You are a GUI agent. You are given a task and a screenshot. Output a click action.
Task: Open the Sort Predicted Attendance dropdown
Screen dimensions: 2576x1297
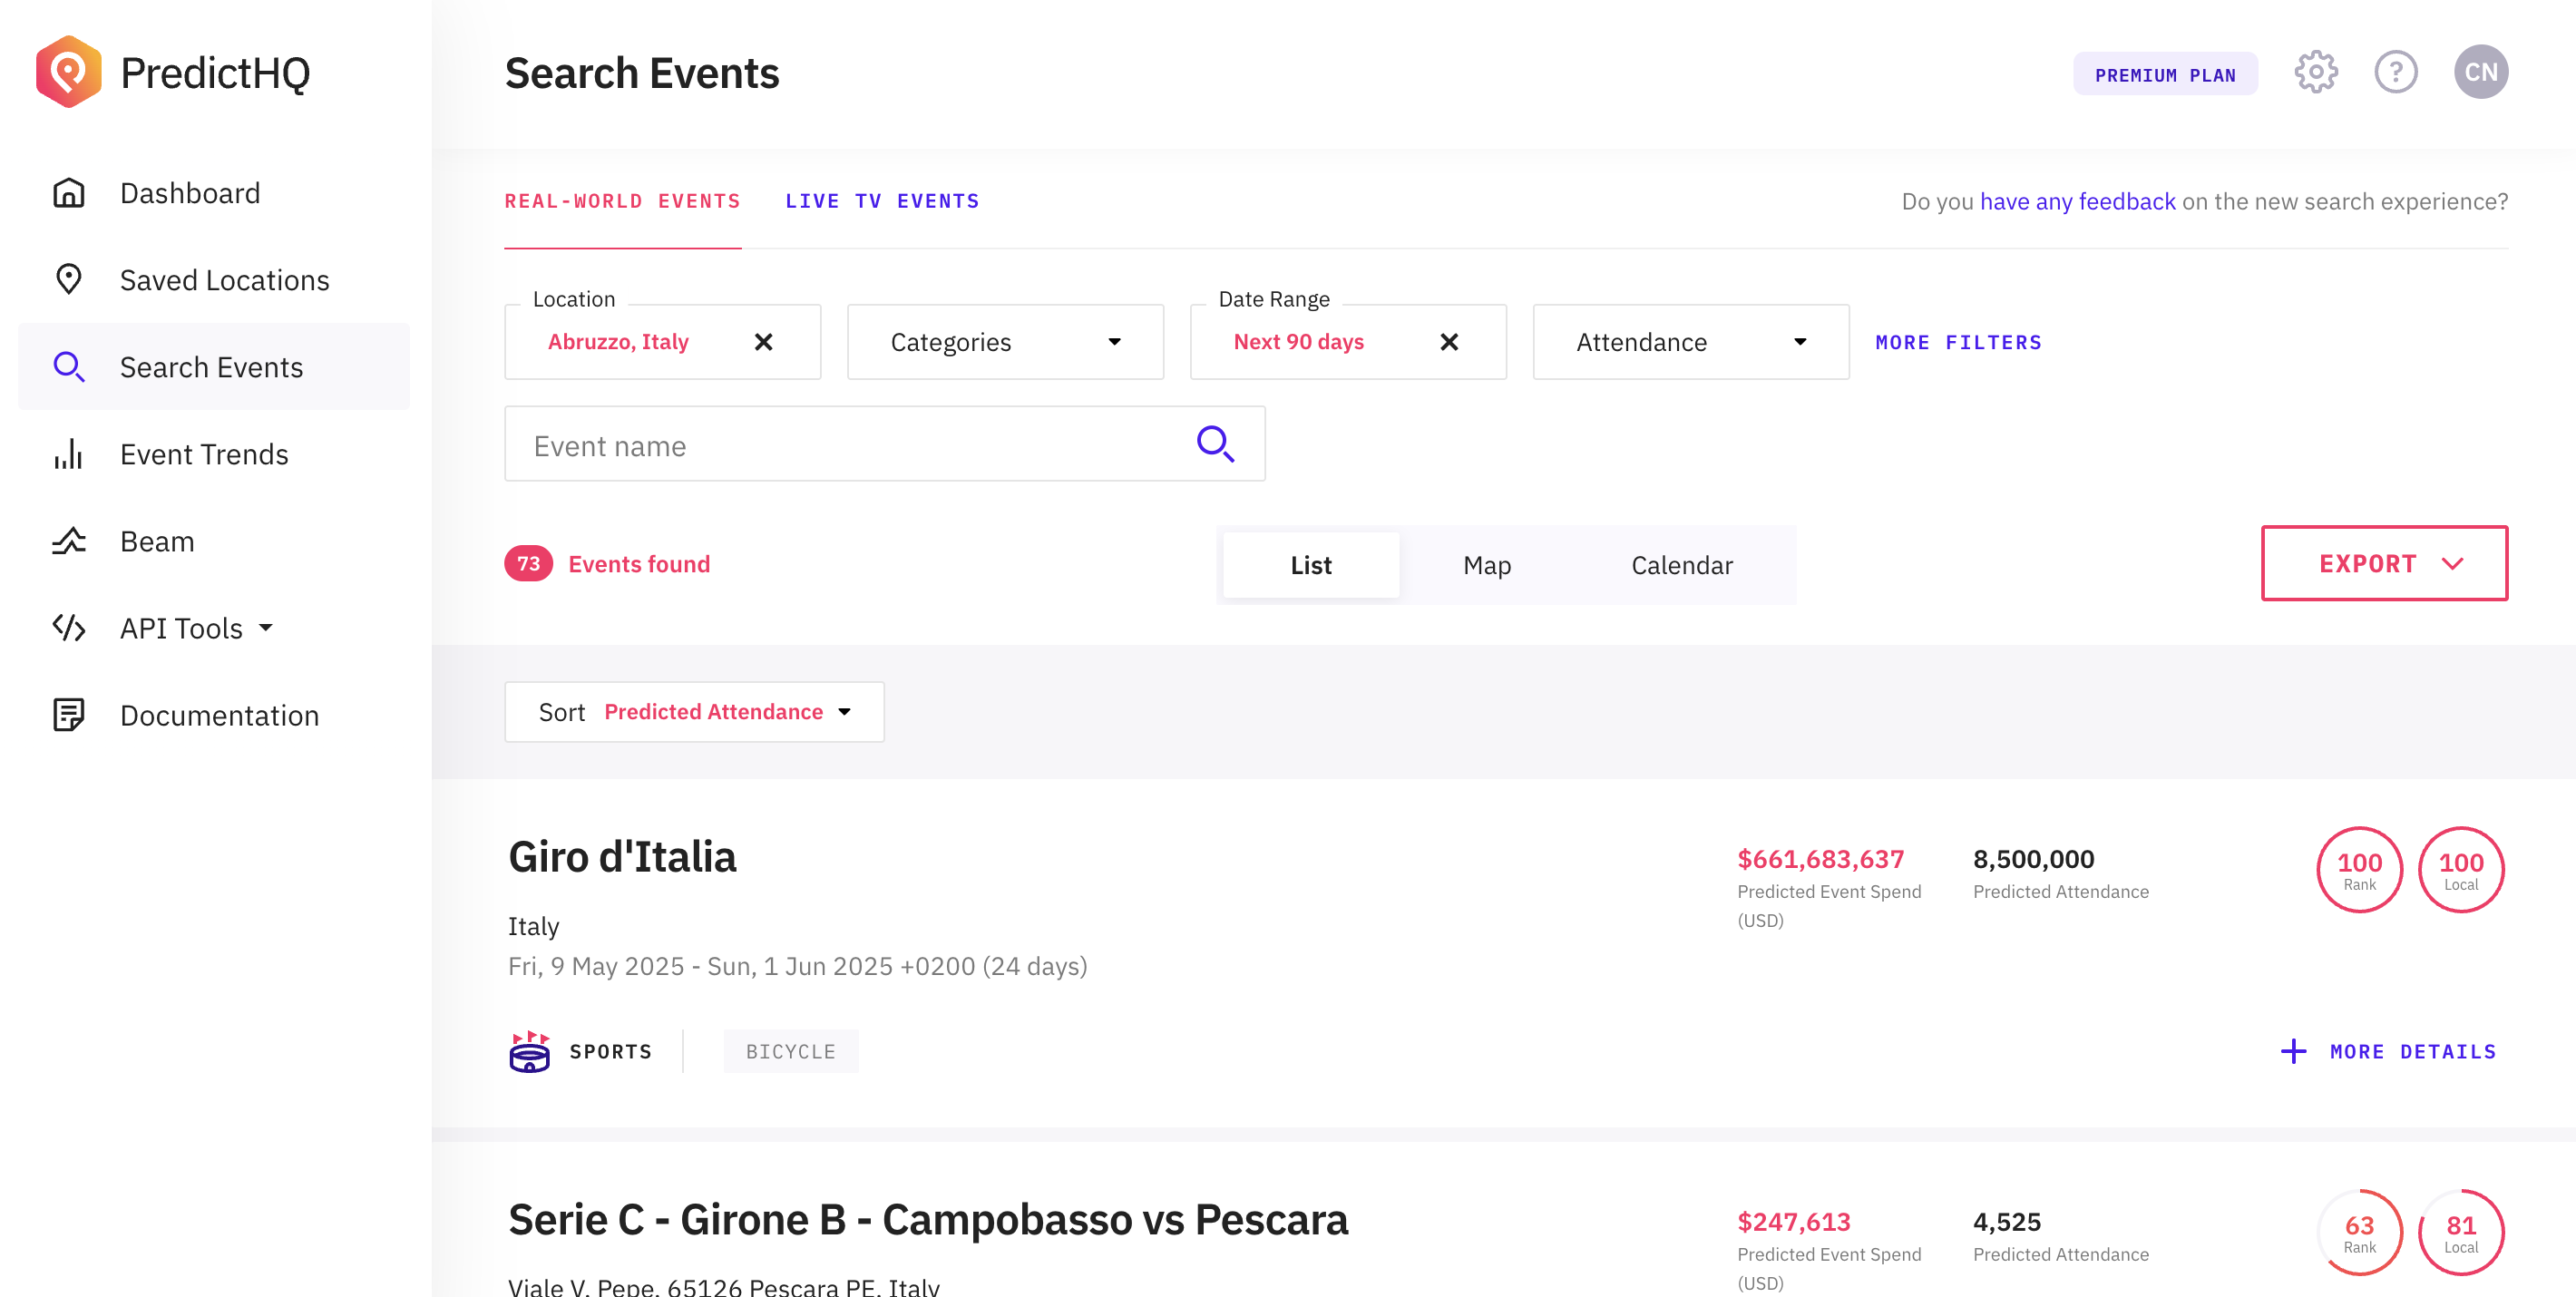pyautogui.click(x=694, y=712)
